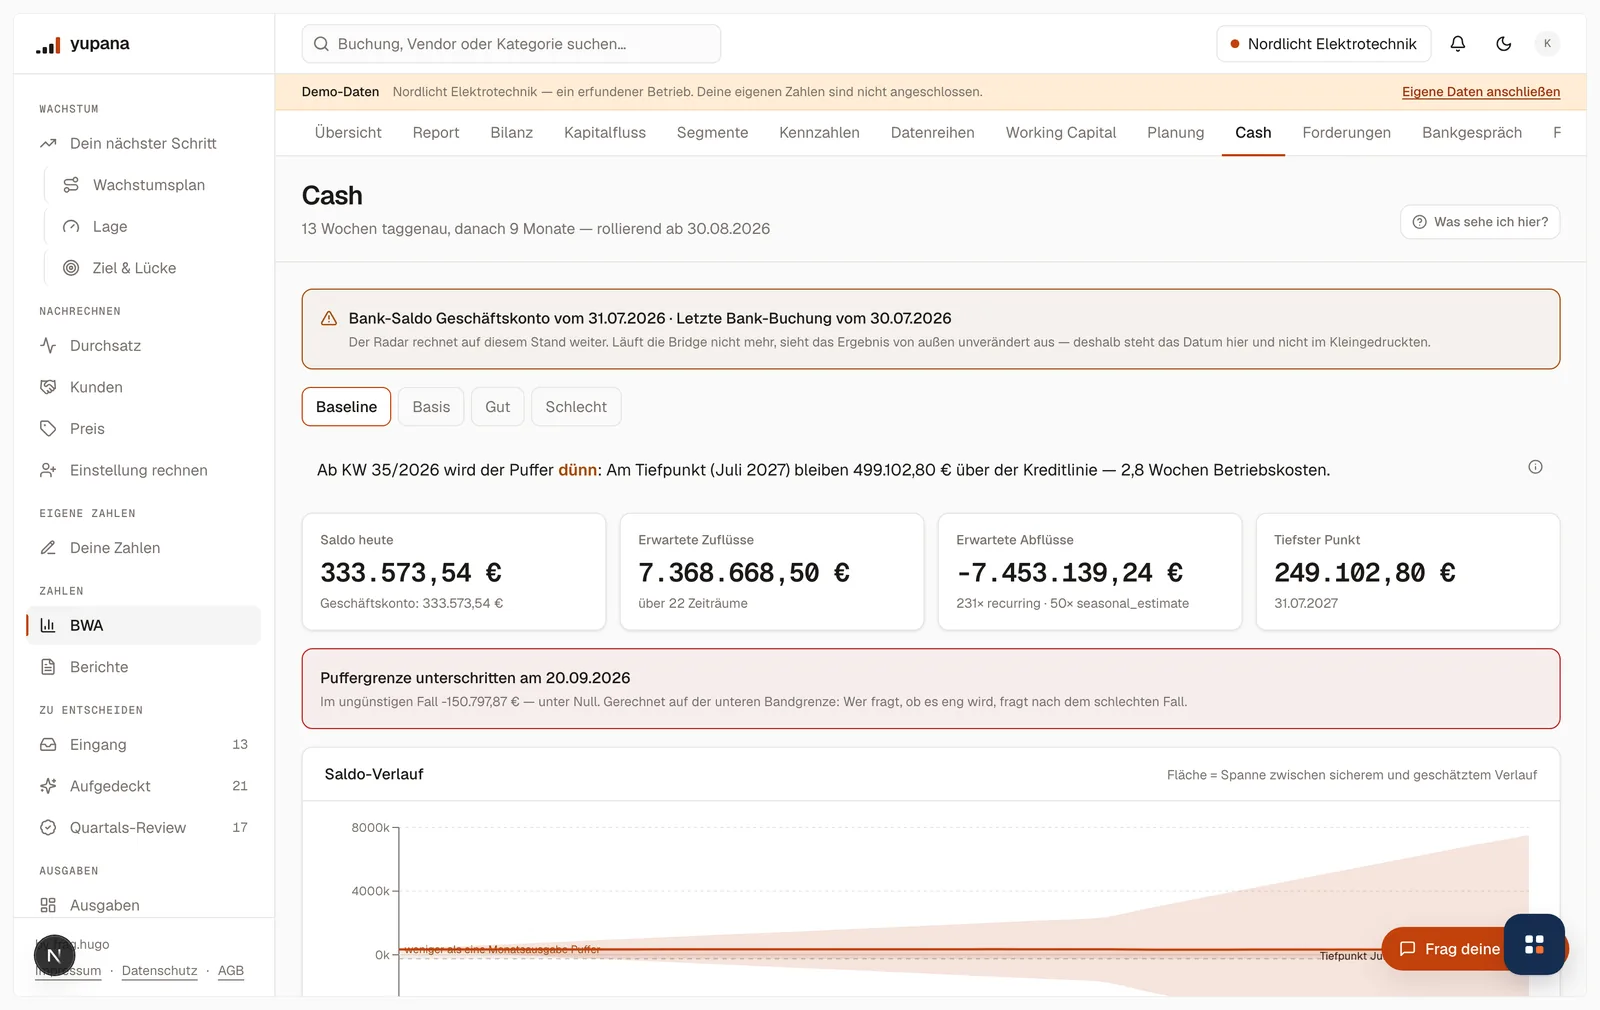The image size is (1600, 1010).
Task: Switch to the Übersicht tab
Action: (348, 133)
